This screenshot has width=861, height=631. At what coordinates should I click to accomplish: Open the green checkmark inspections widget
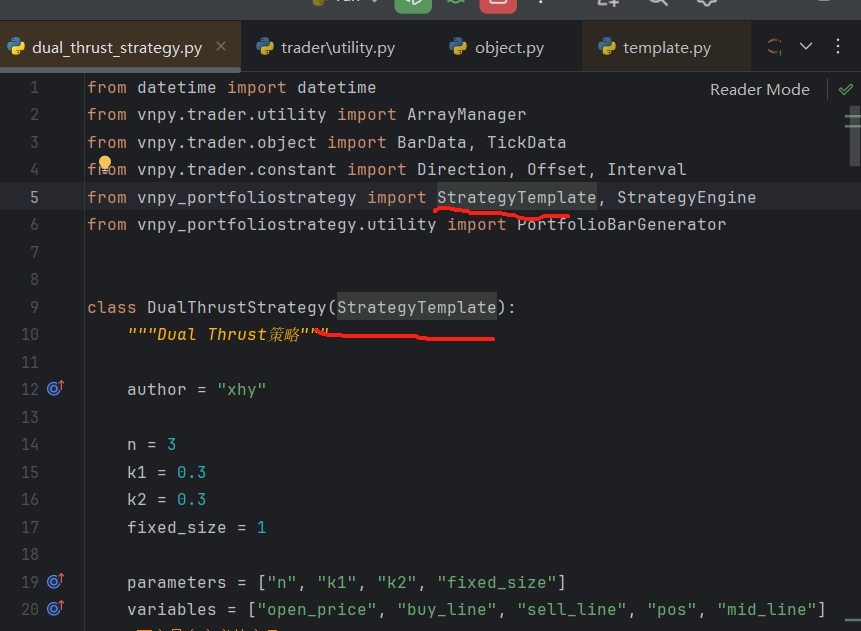click(x=846, y=90)
